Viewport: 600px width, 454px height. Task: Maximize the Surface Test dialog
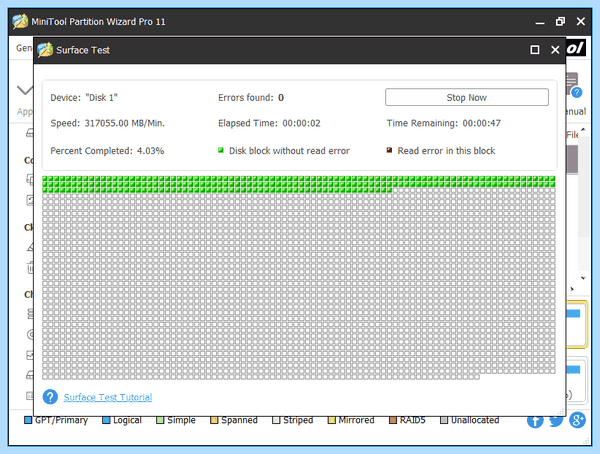coord(535,50)
